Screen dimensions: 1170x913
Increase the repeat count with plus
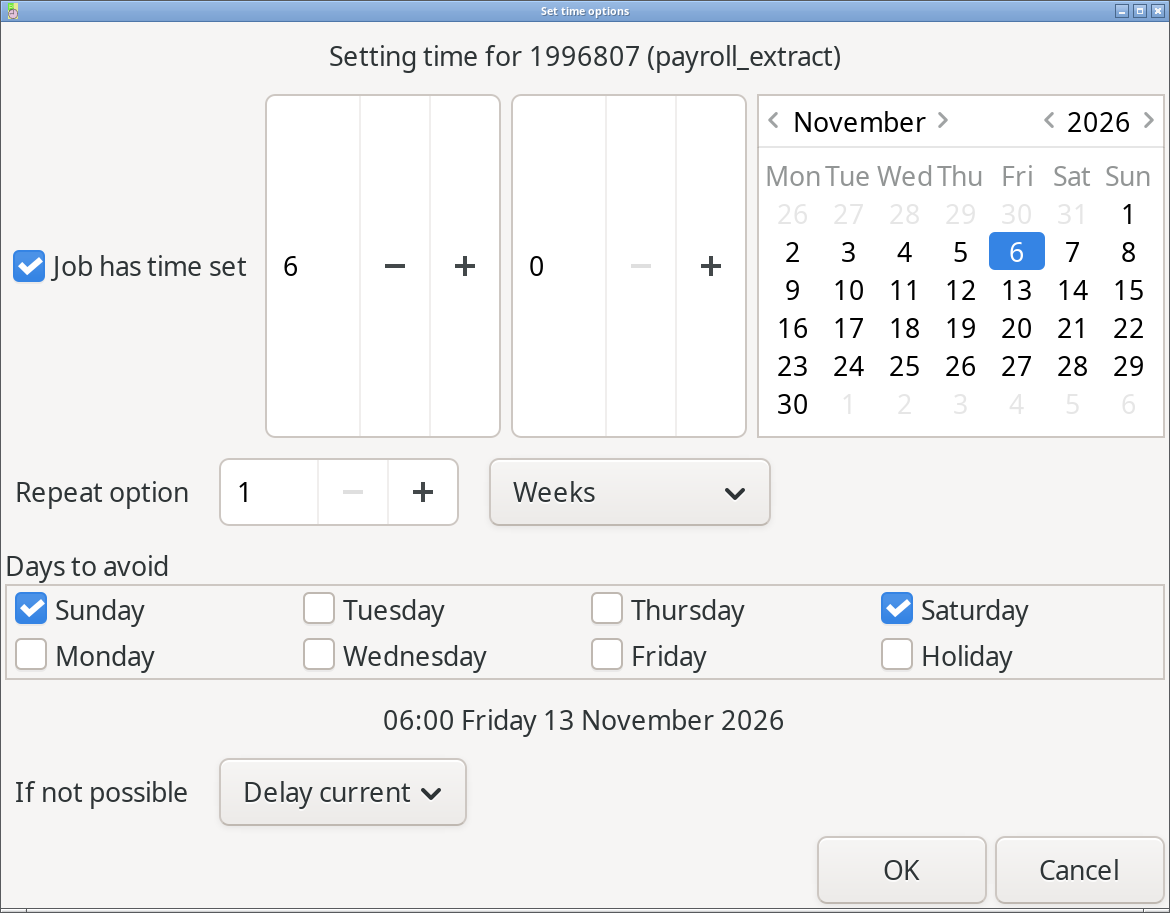tap(423, 492)
